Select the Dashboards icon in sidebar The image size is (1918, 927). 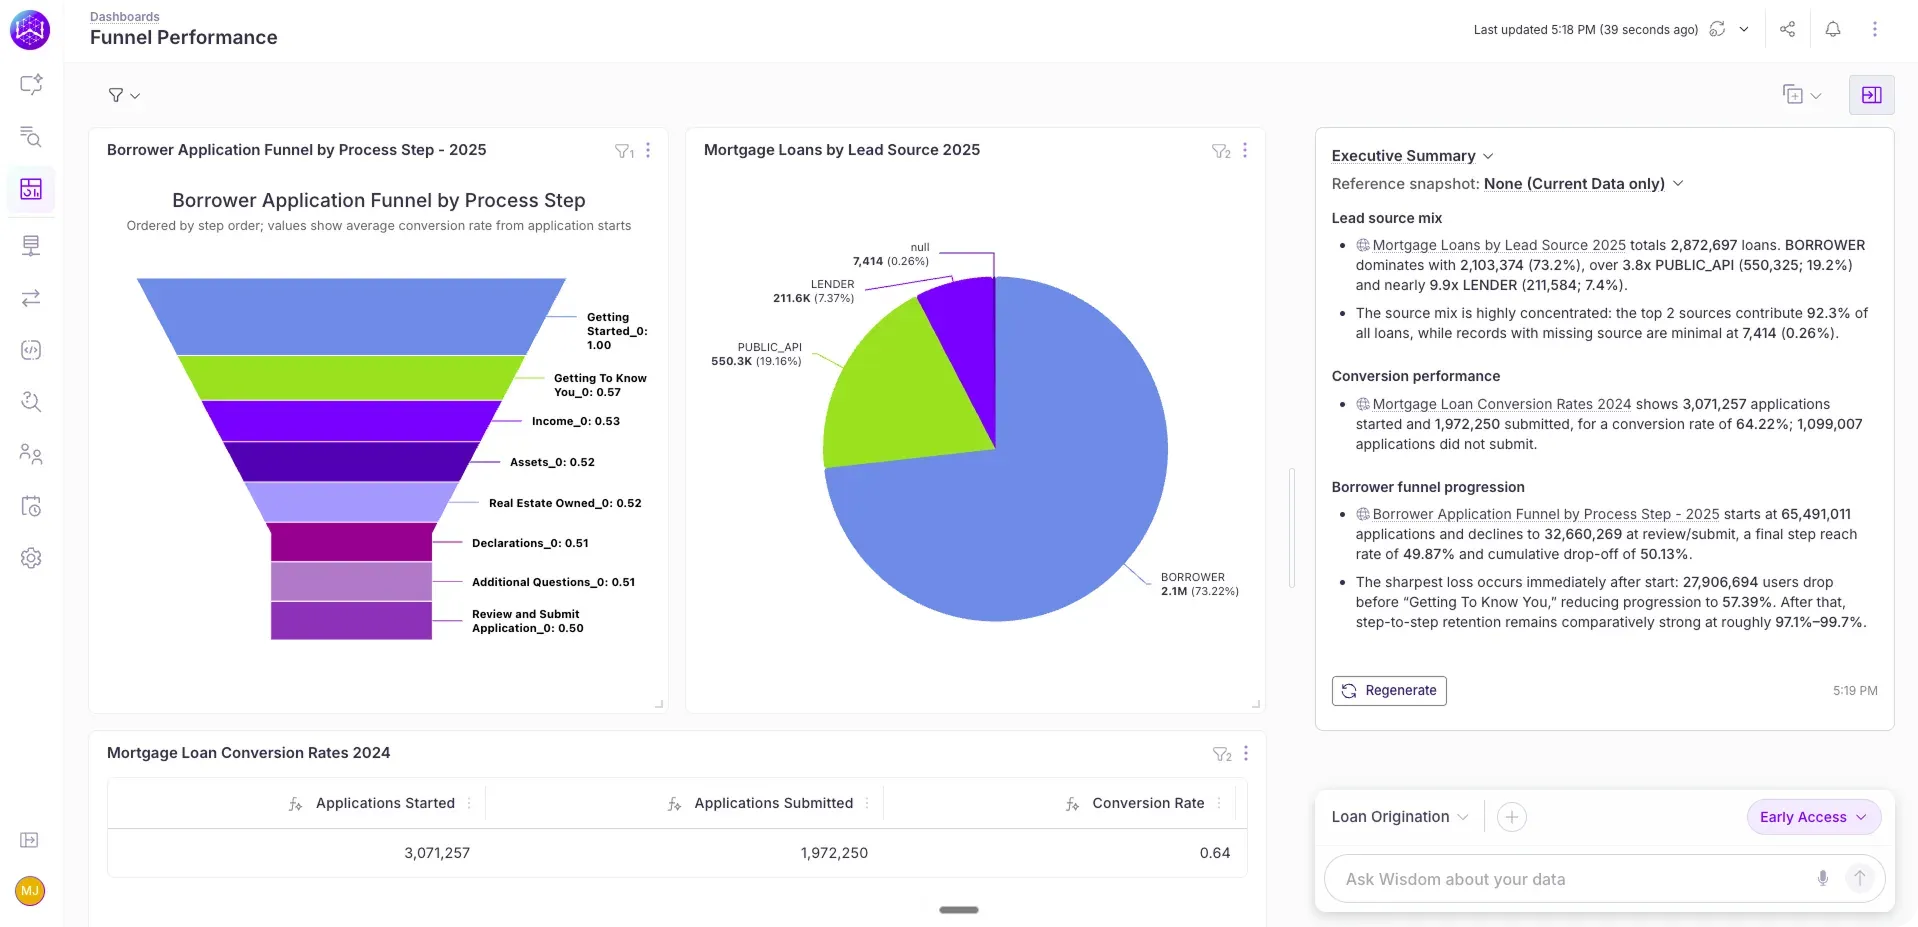31,189
